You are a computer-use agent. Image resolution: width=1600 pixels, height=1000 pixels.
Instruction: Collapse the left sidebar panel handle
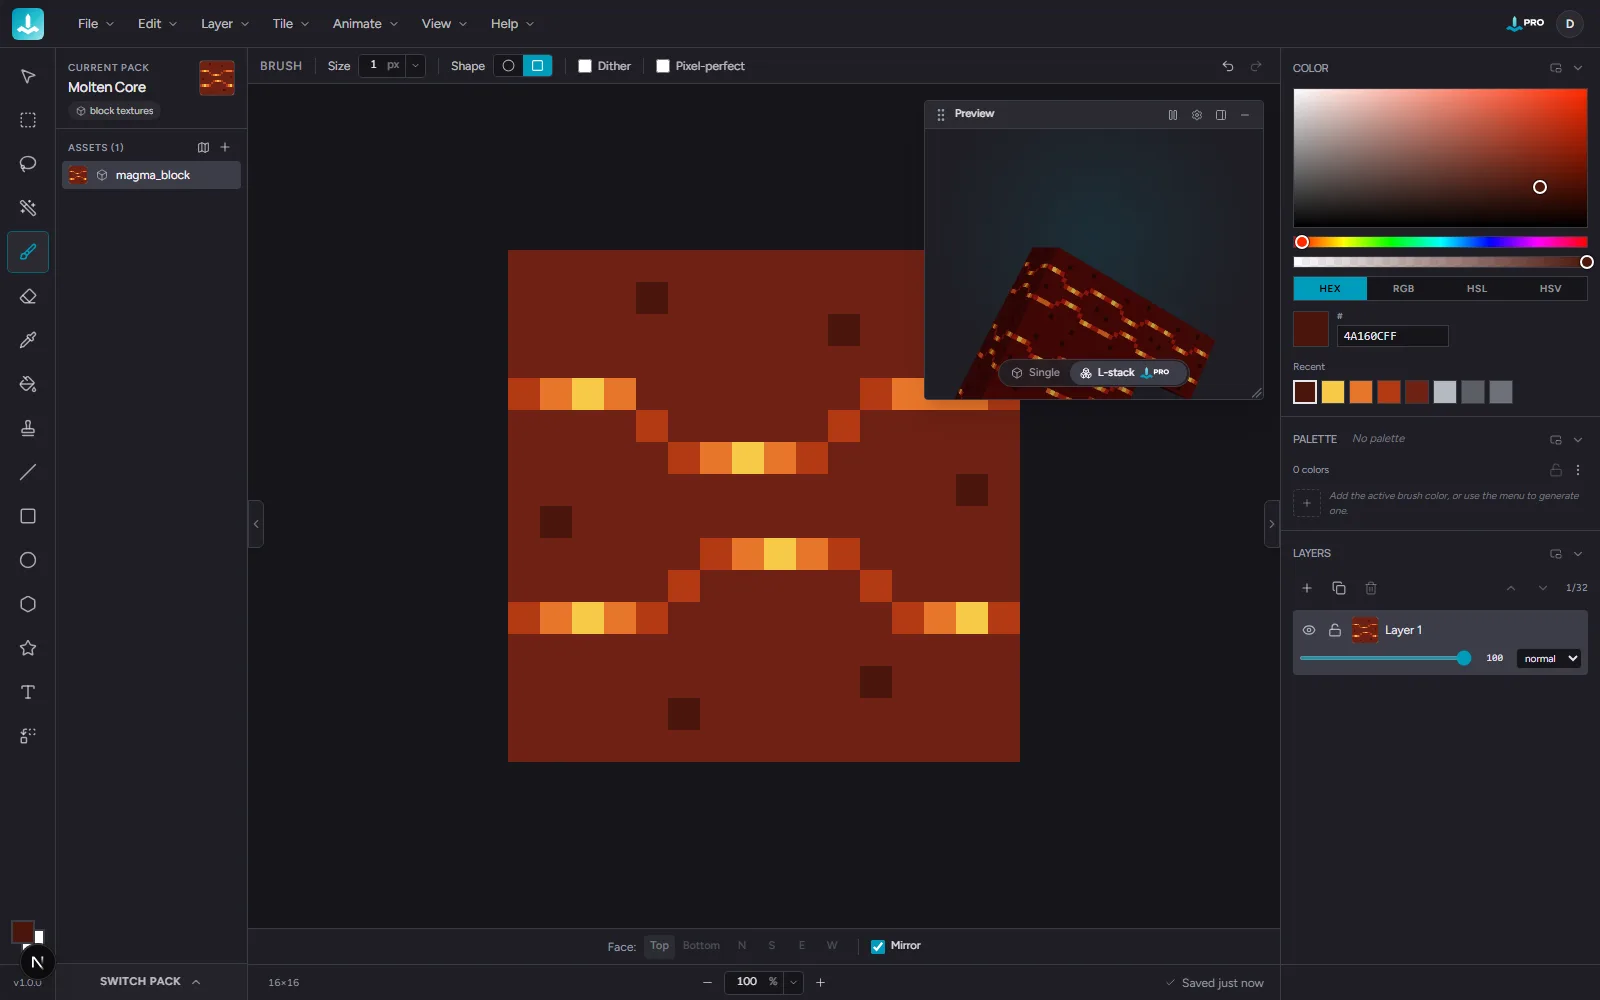click(256, 524)
